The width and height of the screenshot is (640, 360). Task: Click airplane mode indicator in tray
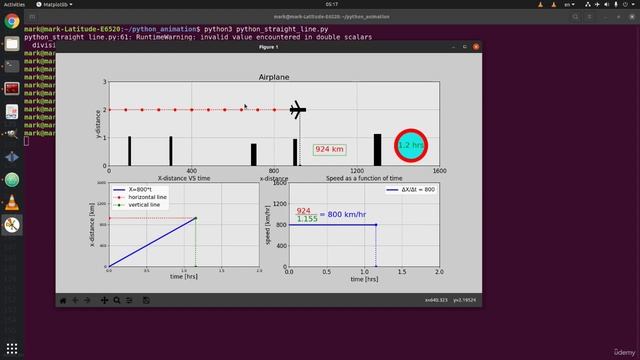click(597, 4)
